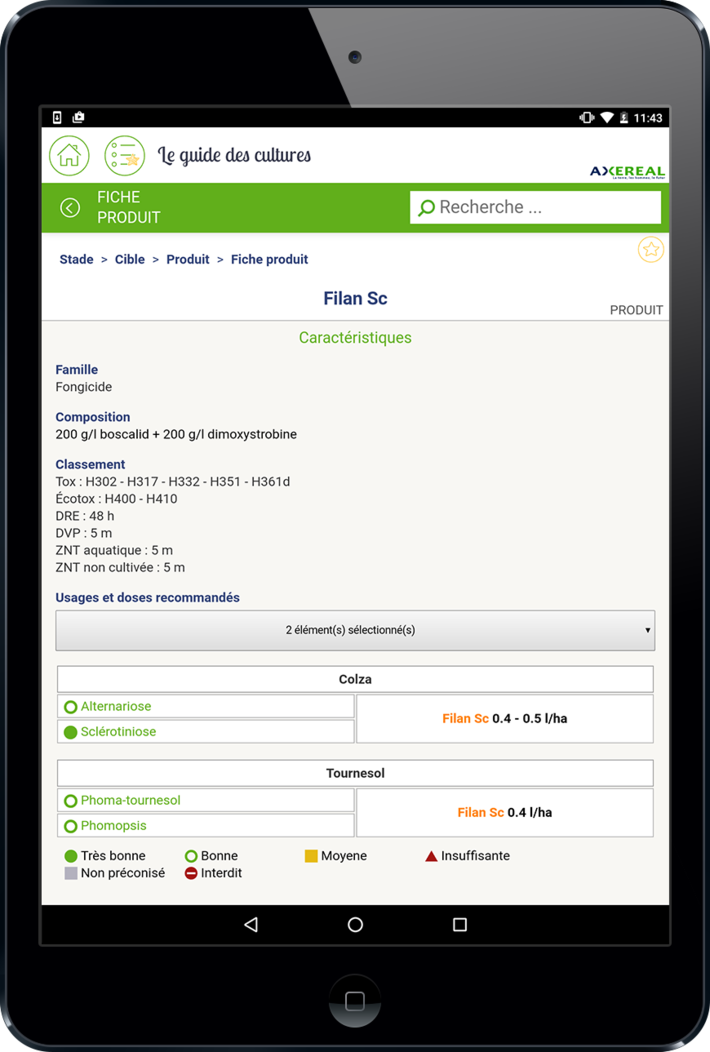710x1052 pixels.
Task: Tap the back arrow in green bar
Action: click(70, 208)
